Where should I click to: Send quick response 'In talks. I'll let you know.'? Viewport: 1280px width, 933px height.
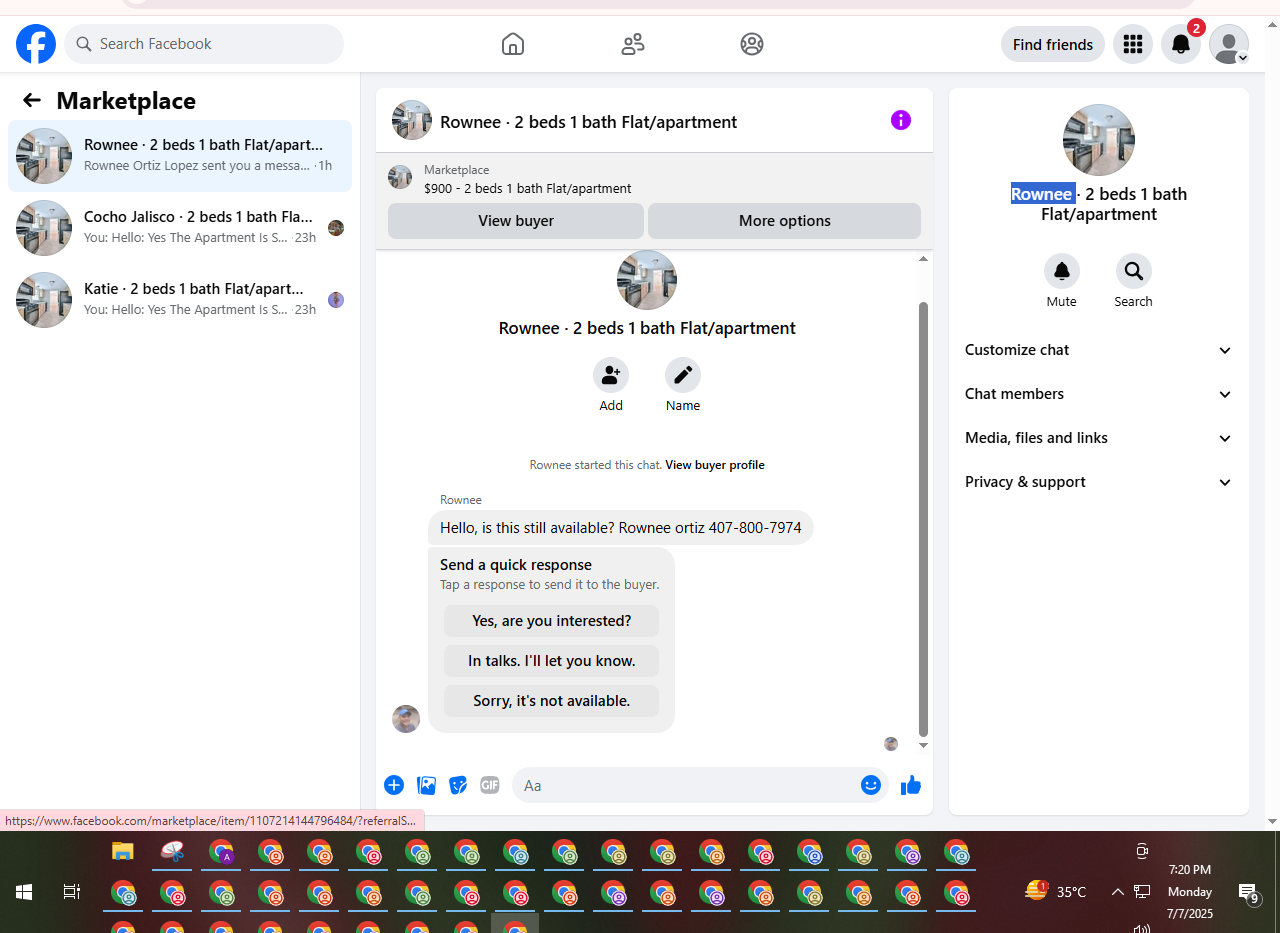(x=552, y=661)
